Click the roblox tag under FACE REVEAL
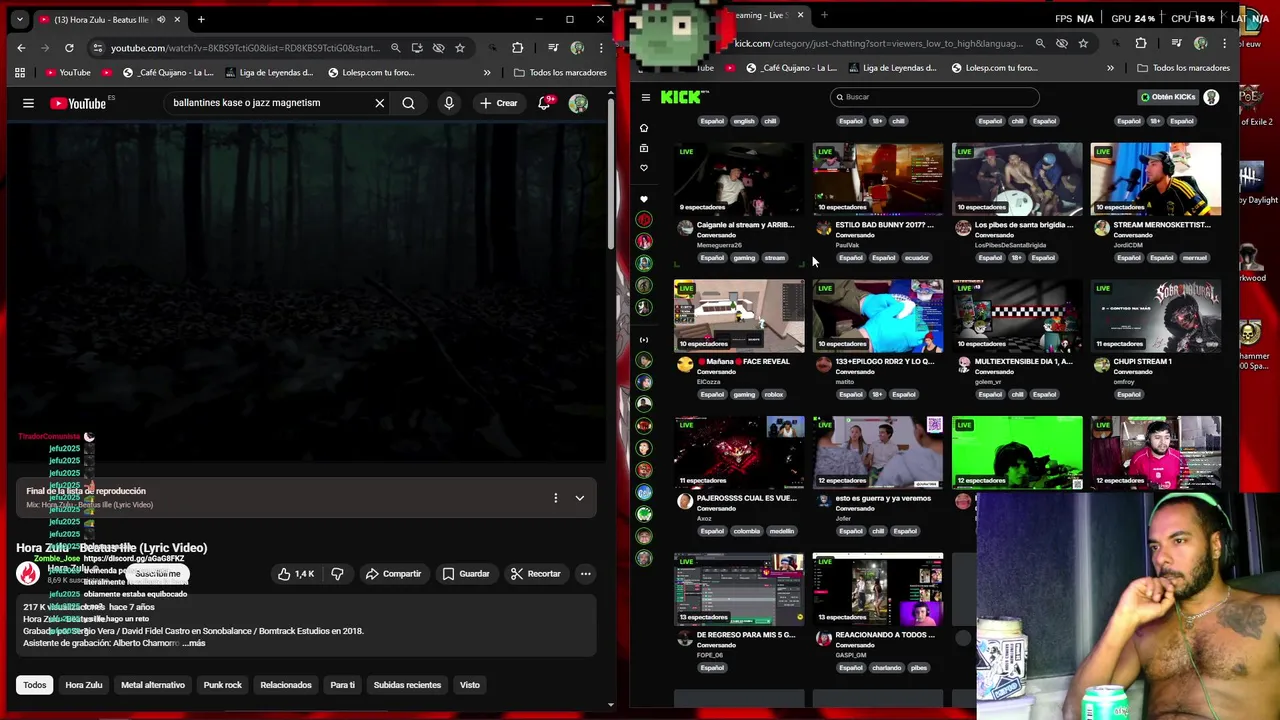This screenshot has width=1280, height=720. point(774,394)
